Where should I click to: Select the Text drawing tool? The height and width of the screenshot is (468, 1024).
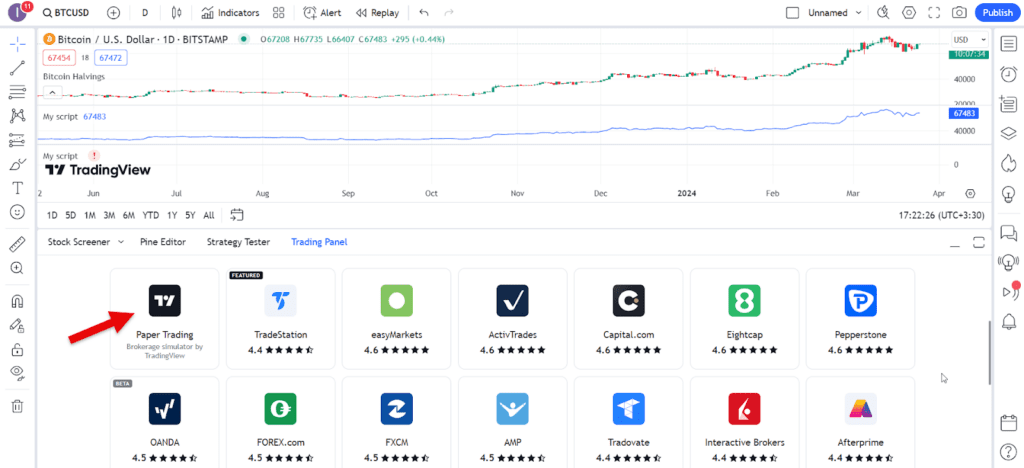17,188
